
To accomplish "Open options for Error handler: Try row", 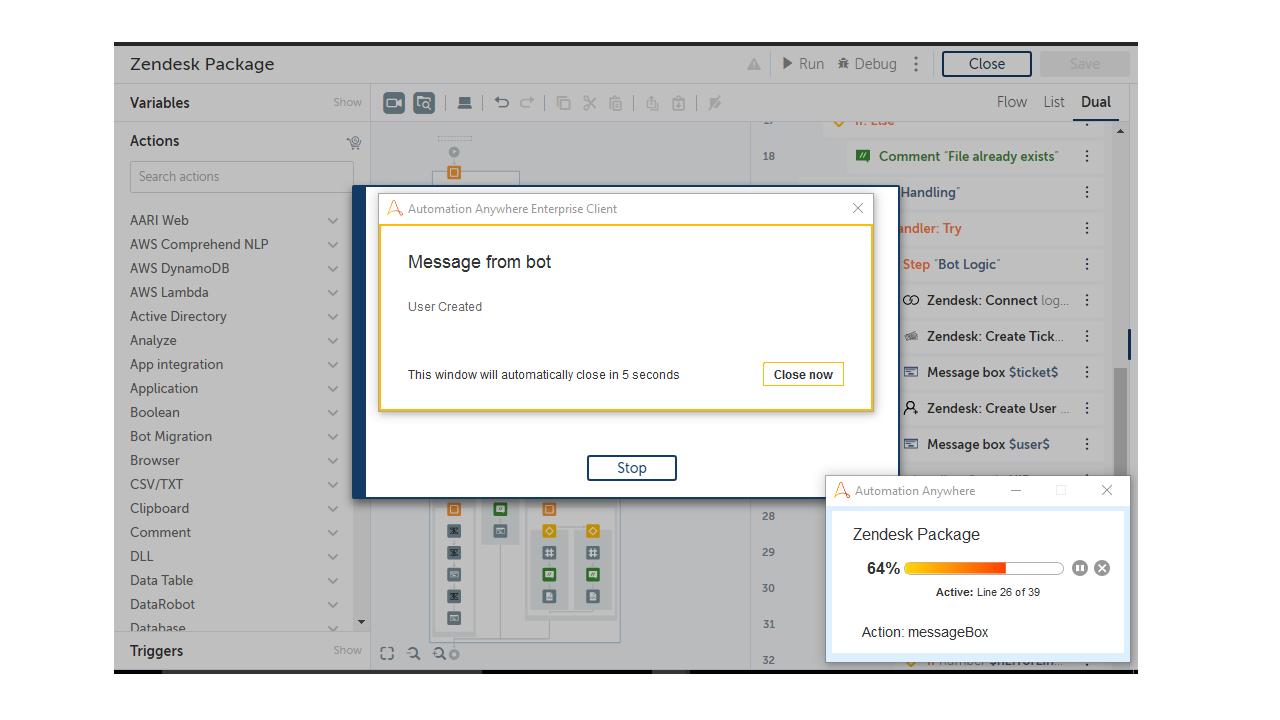I will coord(1087,228).
